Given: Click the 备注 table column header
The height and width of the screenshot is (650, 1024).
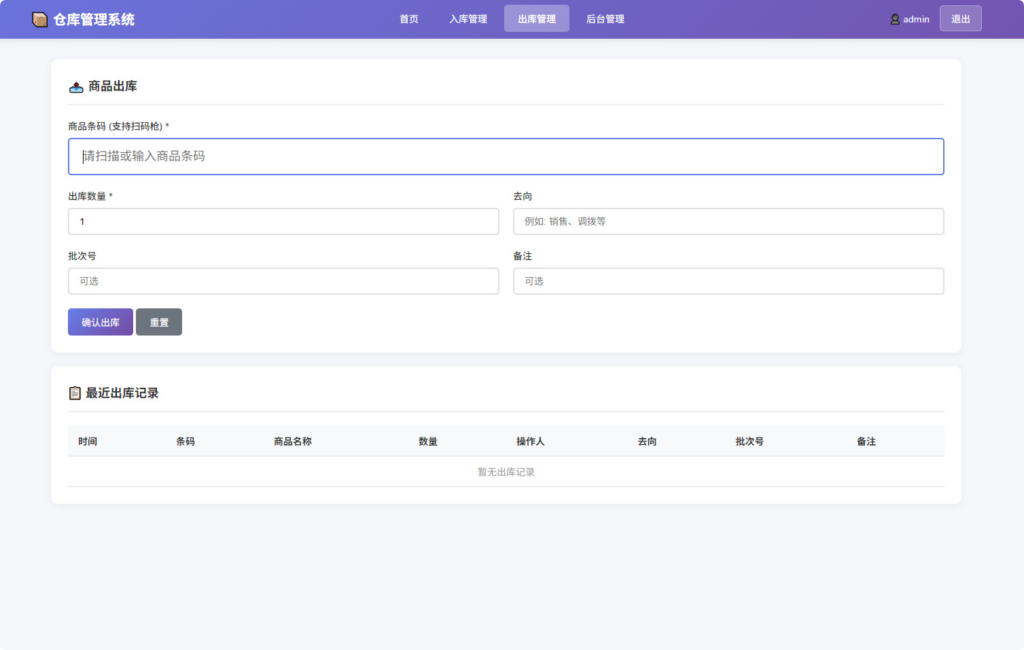Looking at the screenshot, I should point(866,442).
